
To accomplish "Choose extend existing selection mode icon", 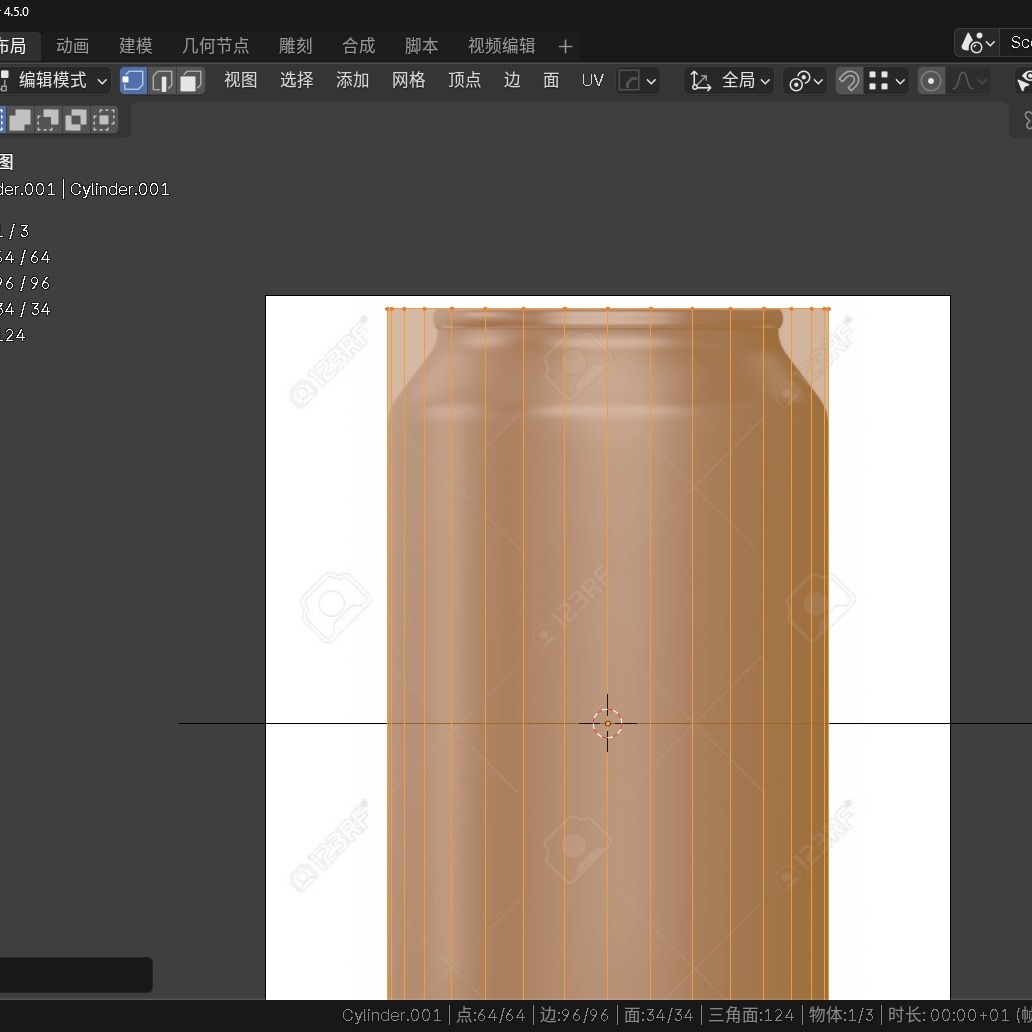I will click(20, 120).
